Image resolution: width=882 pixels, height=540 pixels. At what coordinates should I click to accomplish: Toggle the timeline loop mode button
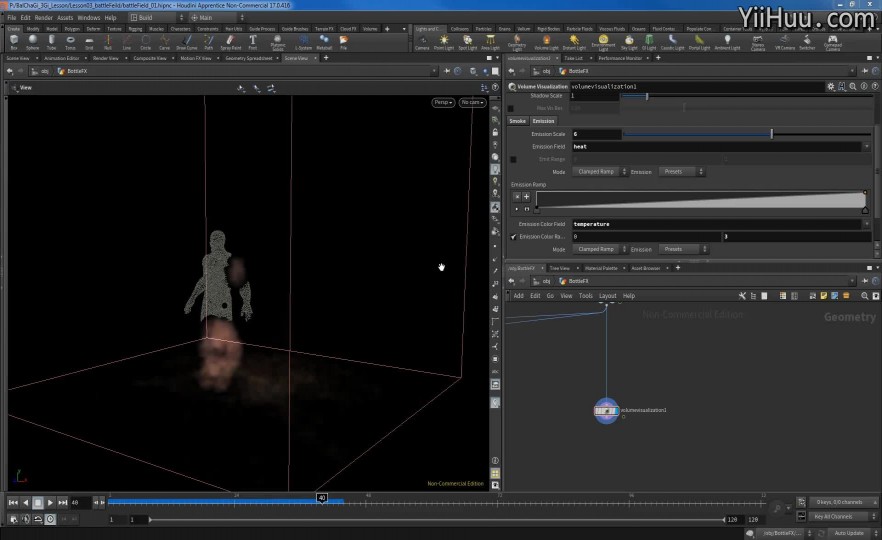[38, 519]
